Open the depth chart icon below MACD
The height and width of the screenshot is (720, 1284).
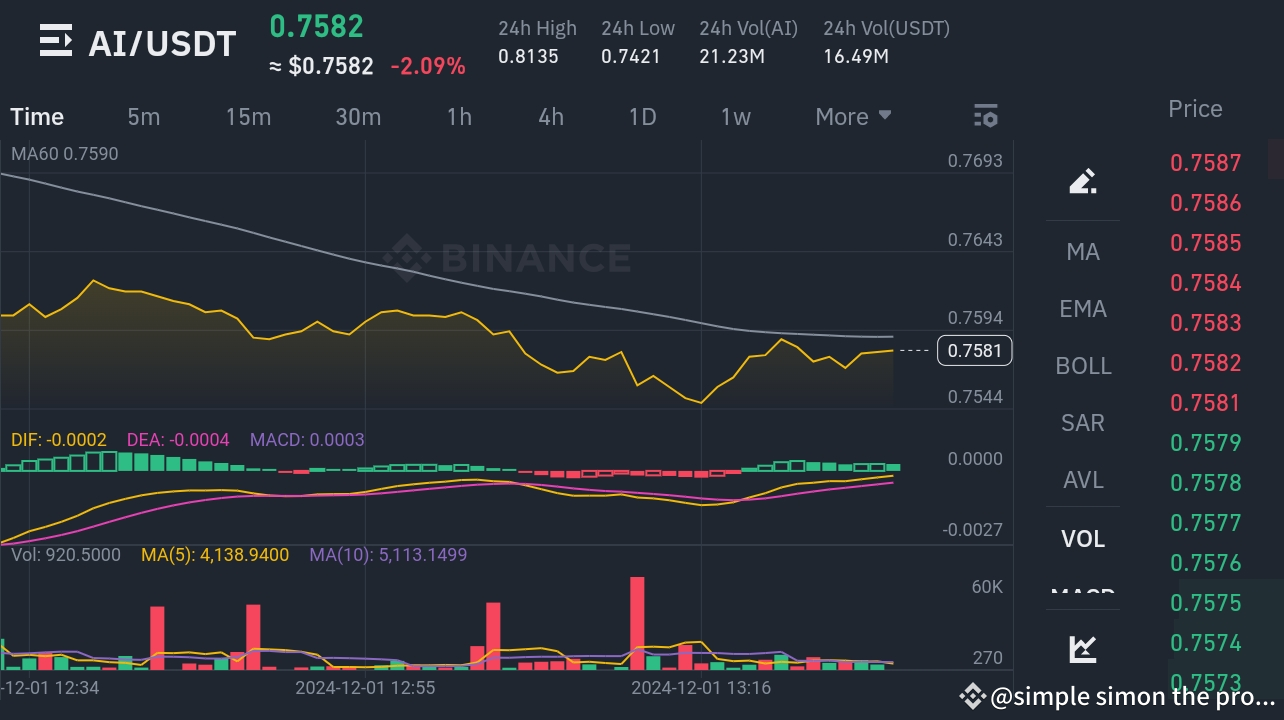pyautogui.click(x=1083, y=648)
